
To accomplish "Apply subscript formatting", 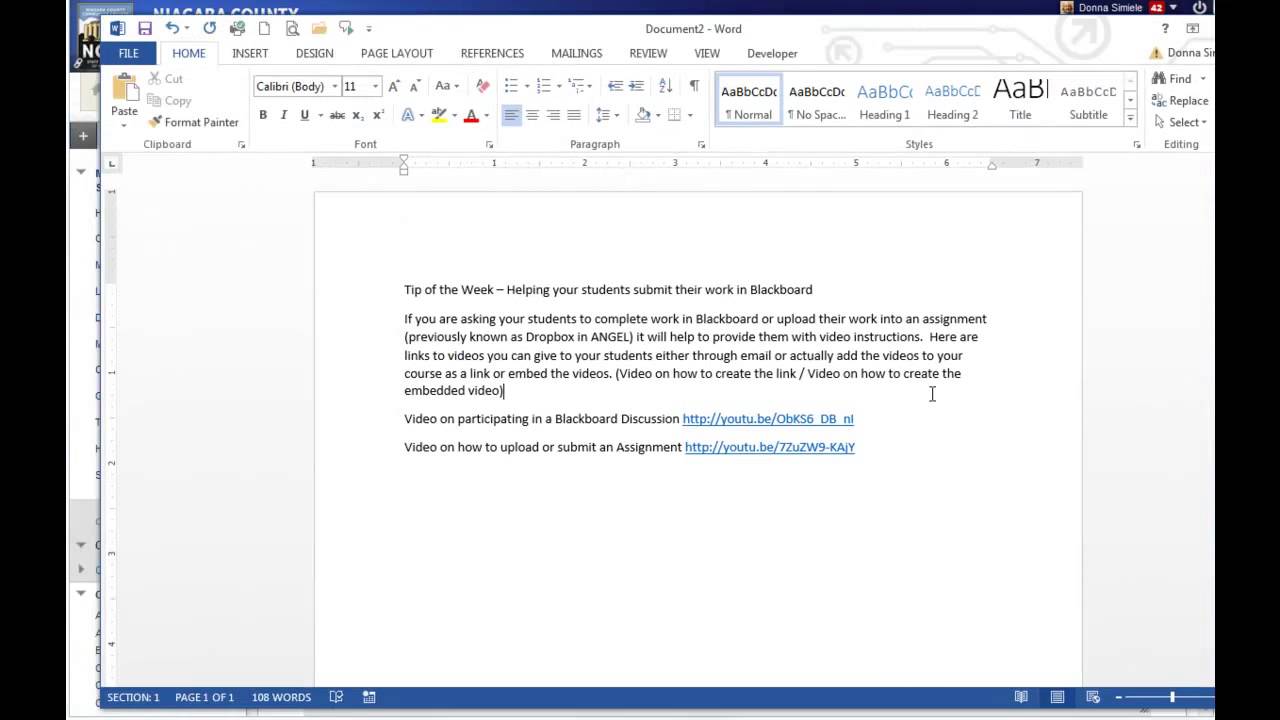I will [358, 115].
